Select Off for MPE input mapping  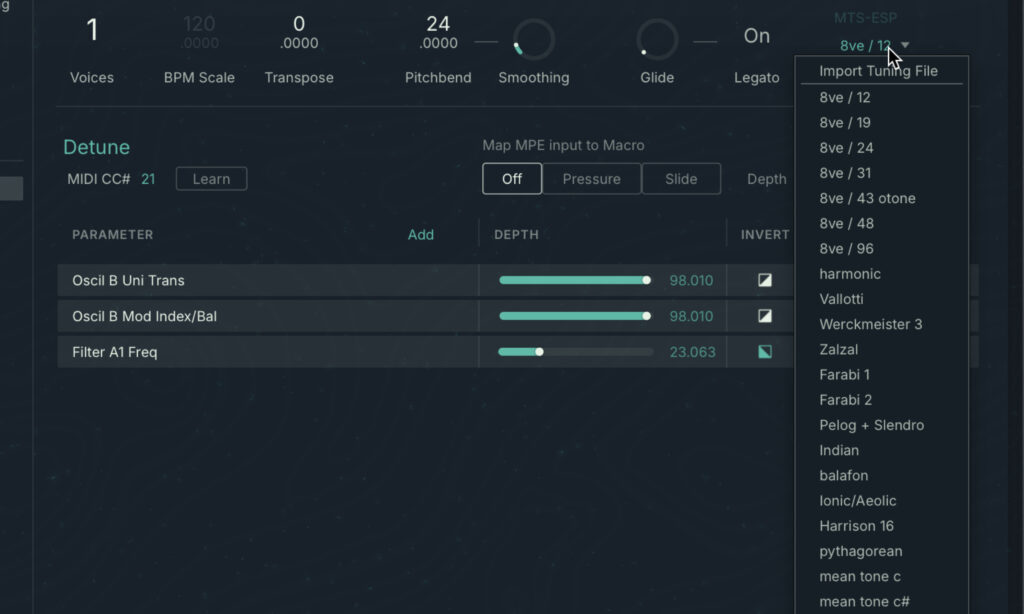pos(512,179)
